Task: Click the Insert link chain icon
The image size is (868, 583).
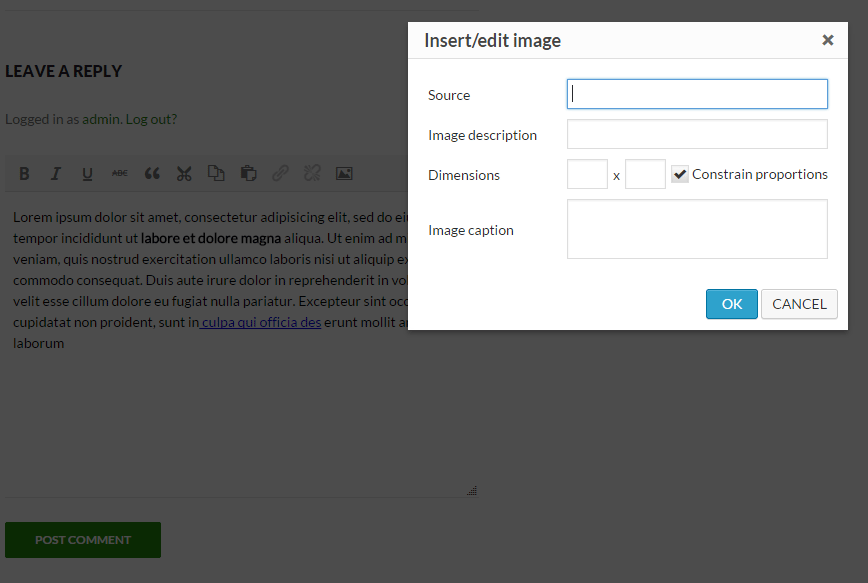Action: coord(280,174)
